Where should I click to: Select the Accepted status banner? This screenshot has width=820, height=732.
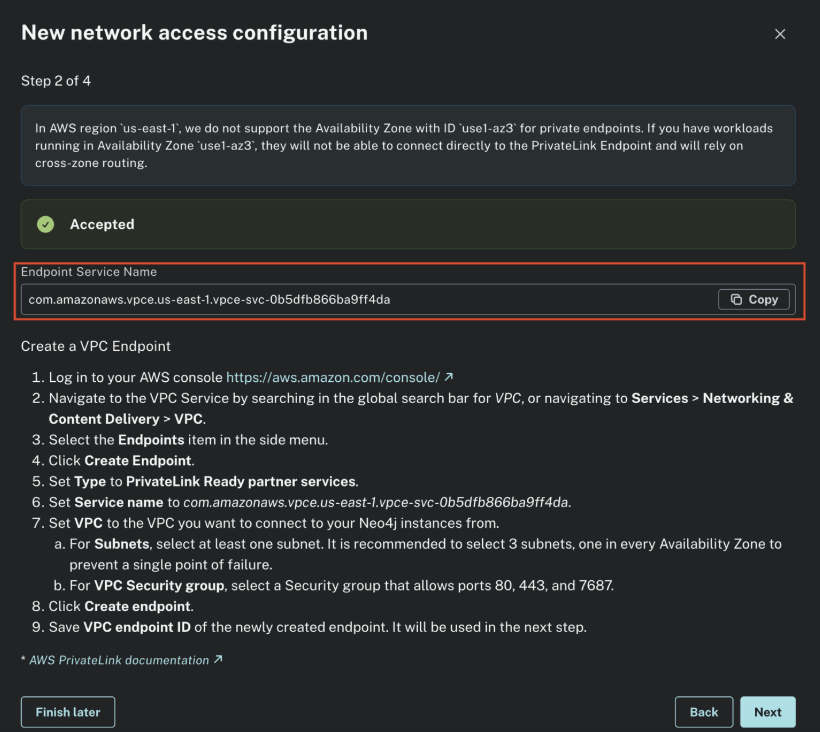pyautogui.click(x=410, y=224)
